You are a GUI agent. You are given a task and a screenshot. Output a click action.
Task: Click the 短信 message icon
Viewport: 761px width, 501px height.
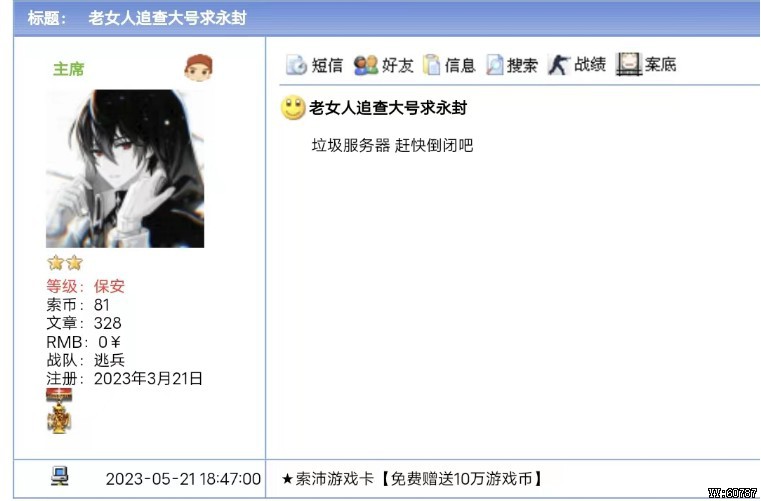[x=296, y=65]
